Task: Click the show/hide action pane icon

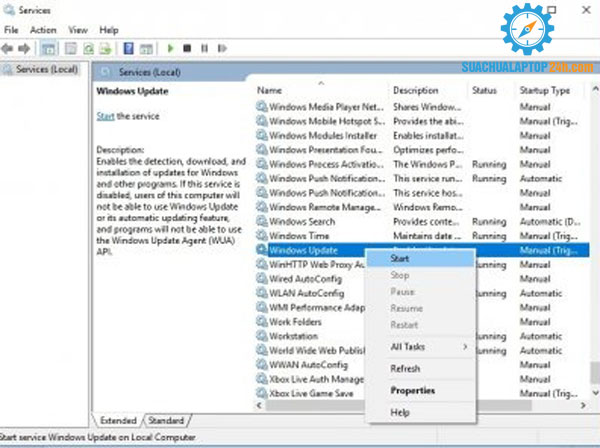Action: click(146, 49)
